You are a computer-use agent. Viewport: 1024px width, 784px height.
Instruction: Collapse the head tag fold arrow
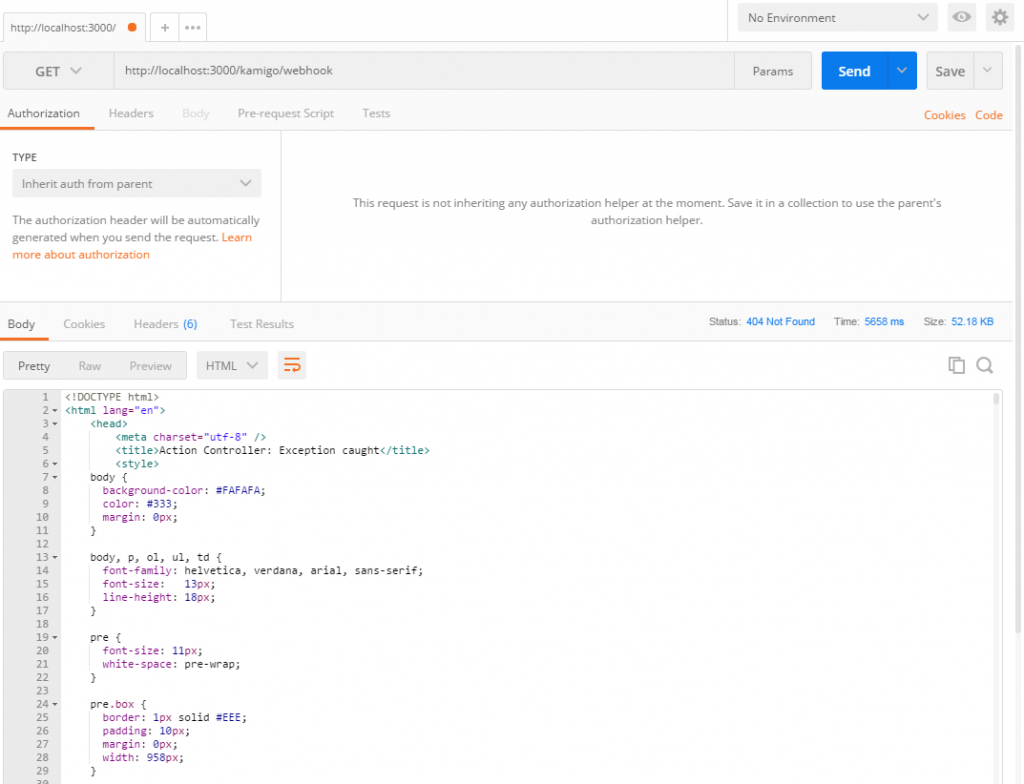coord(54,424)
